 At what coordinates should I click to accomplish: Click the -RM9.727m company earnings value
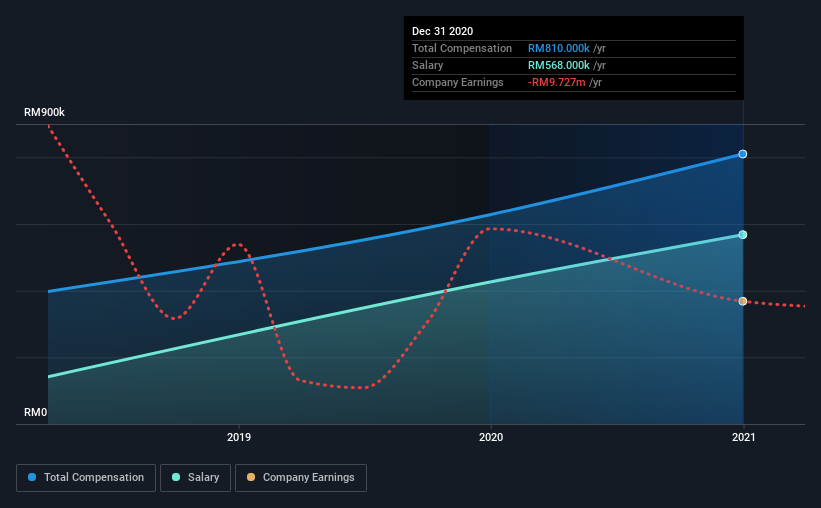pos(557,82)
